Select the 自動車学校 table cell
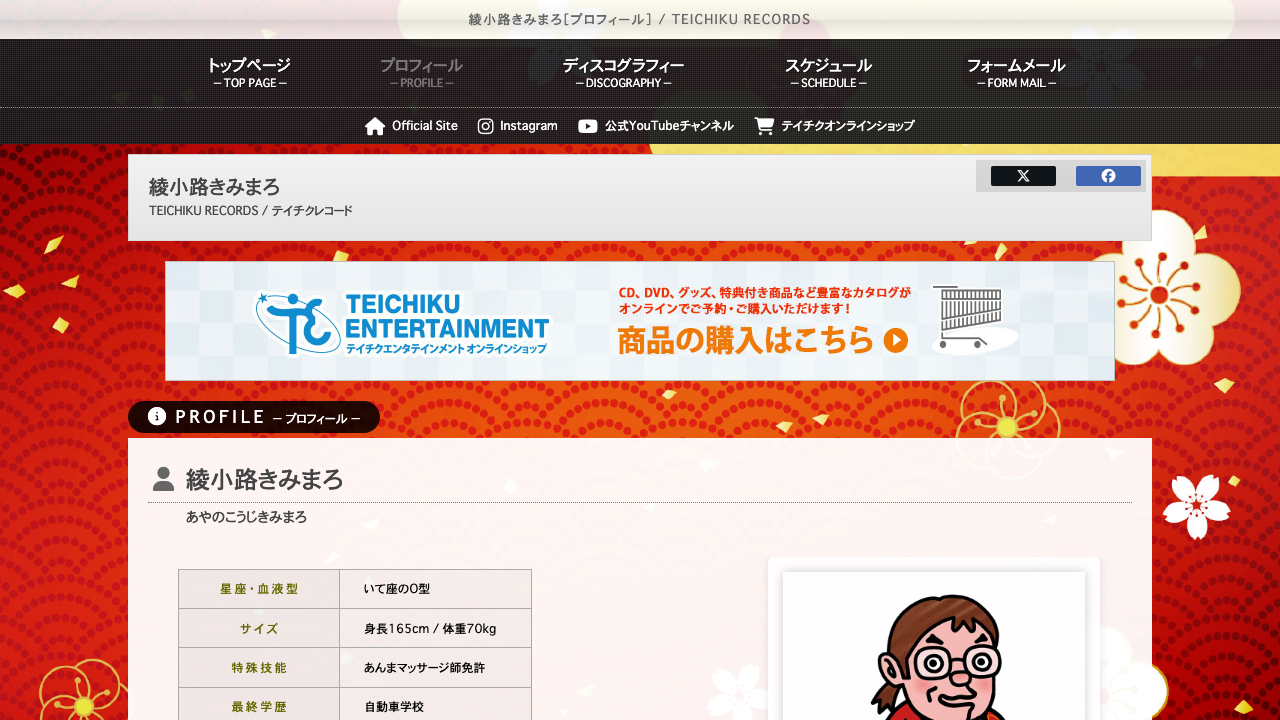The width and height of the screenshot is (1280, 720). [436, 704]
